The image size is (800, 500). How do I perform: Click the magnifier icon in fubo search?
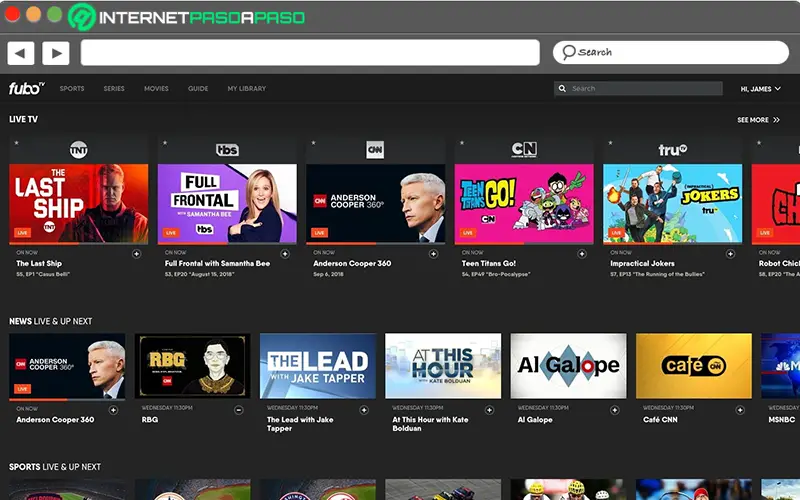(562, 88)
